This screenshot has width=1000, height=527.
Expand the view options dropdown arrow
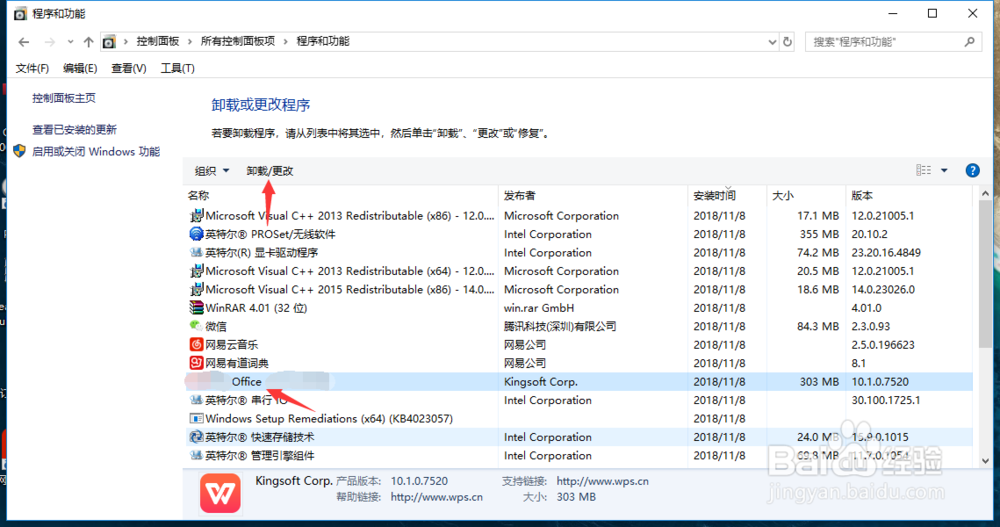point(944,170)
